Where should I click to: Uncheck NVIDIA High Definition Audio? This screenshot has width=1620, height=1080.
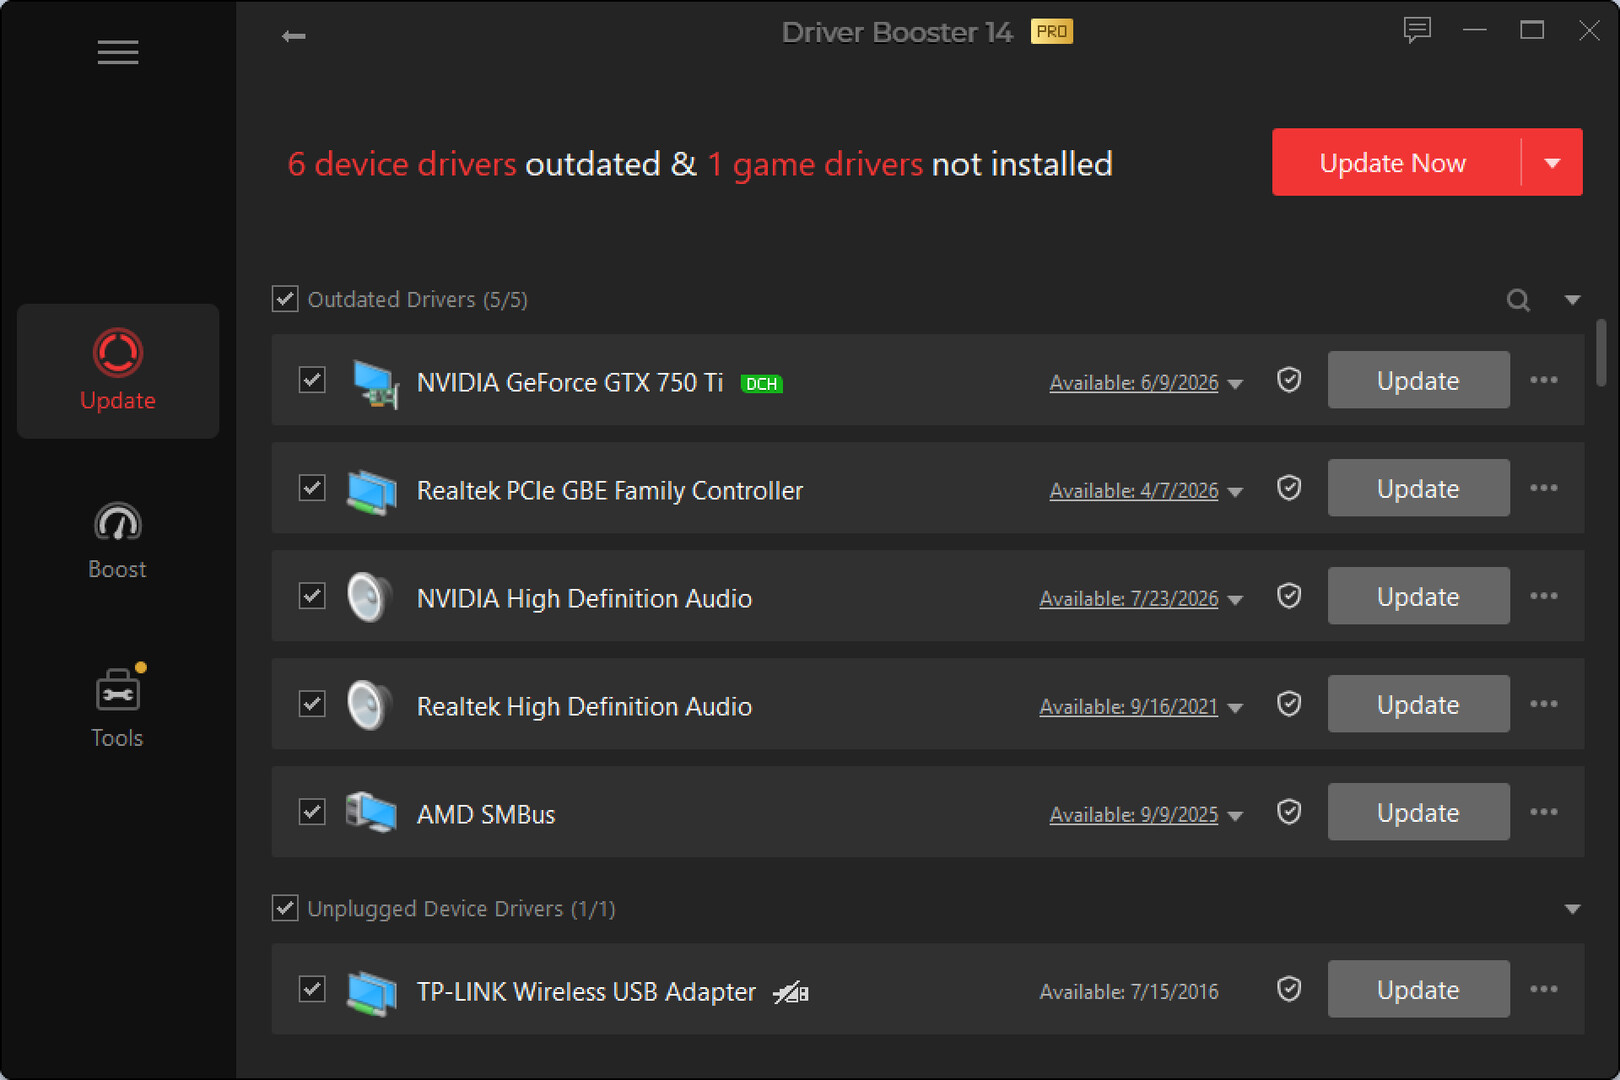click(312, 596)
